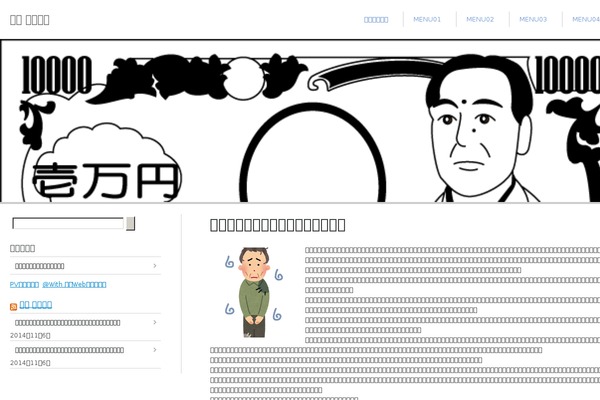600x400 pixels.
Task: Open the navigation item left of MENU01
Action: [376, 20]
